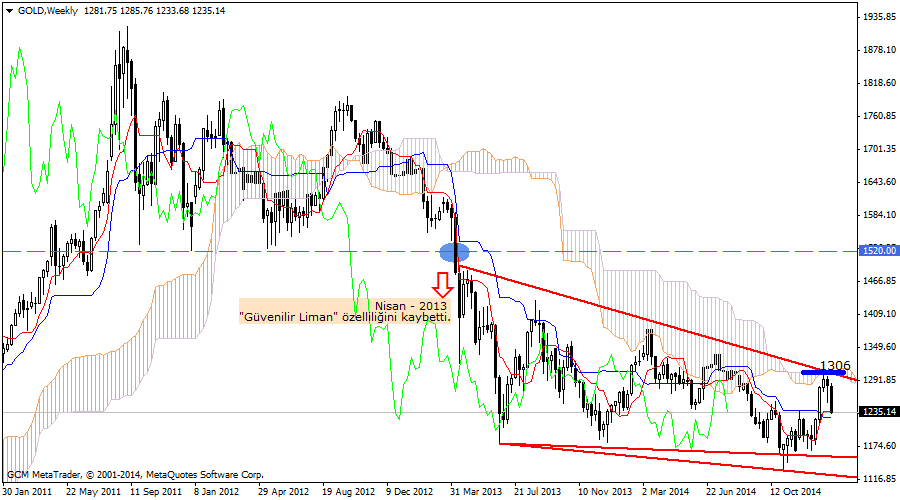
Task: Click "31 Mar 2013" on the time axis
Action: click(x=477, y=492)
